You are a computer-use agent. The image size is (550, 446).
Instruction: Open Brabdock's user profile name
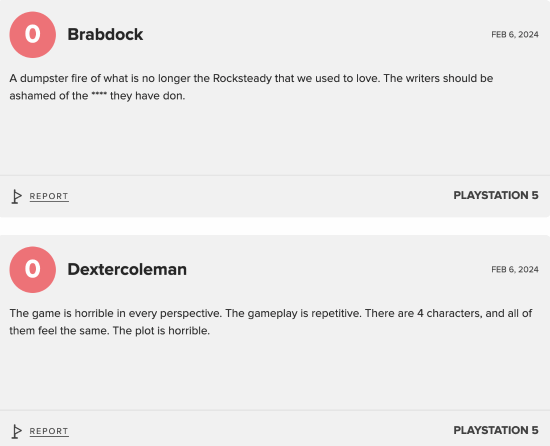coord(105,34)
